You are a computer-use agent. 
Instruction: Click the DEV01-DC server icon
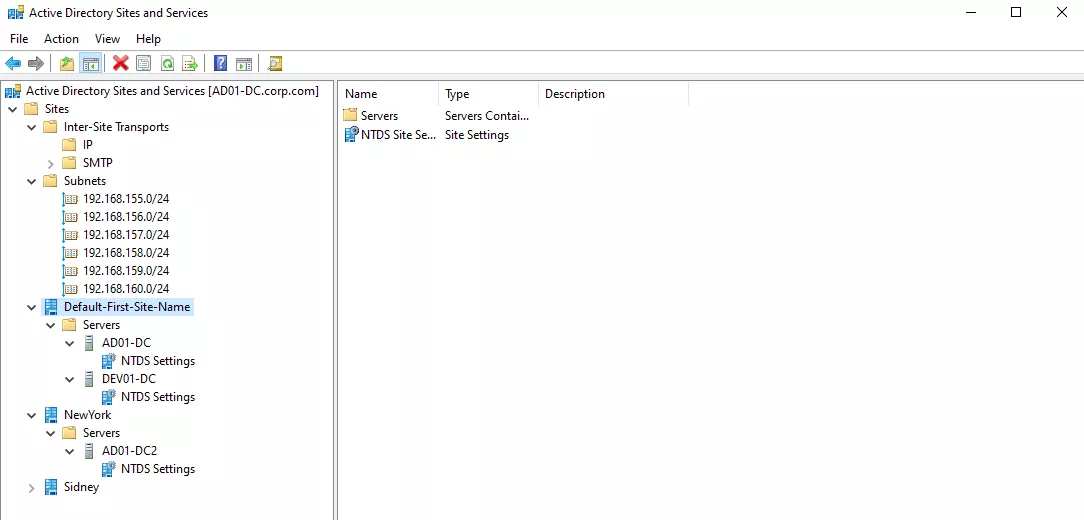(88, 379)
